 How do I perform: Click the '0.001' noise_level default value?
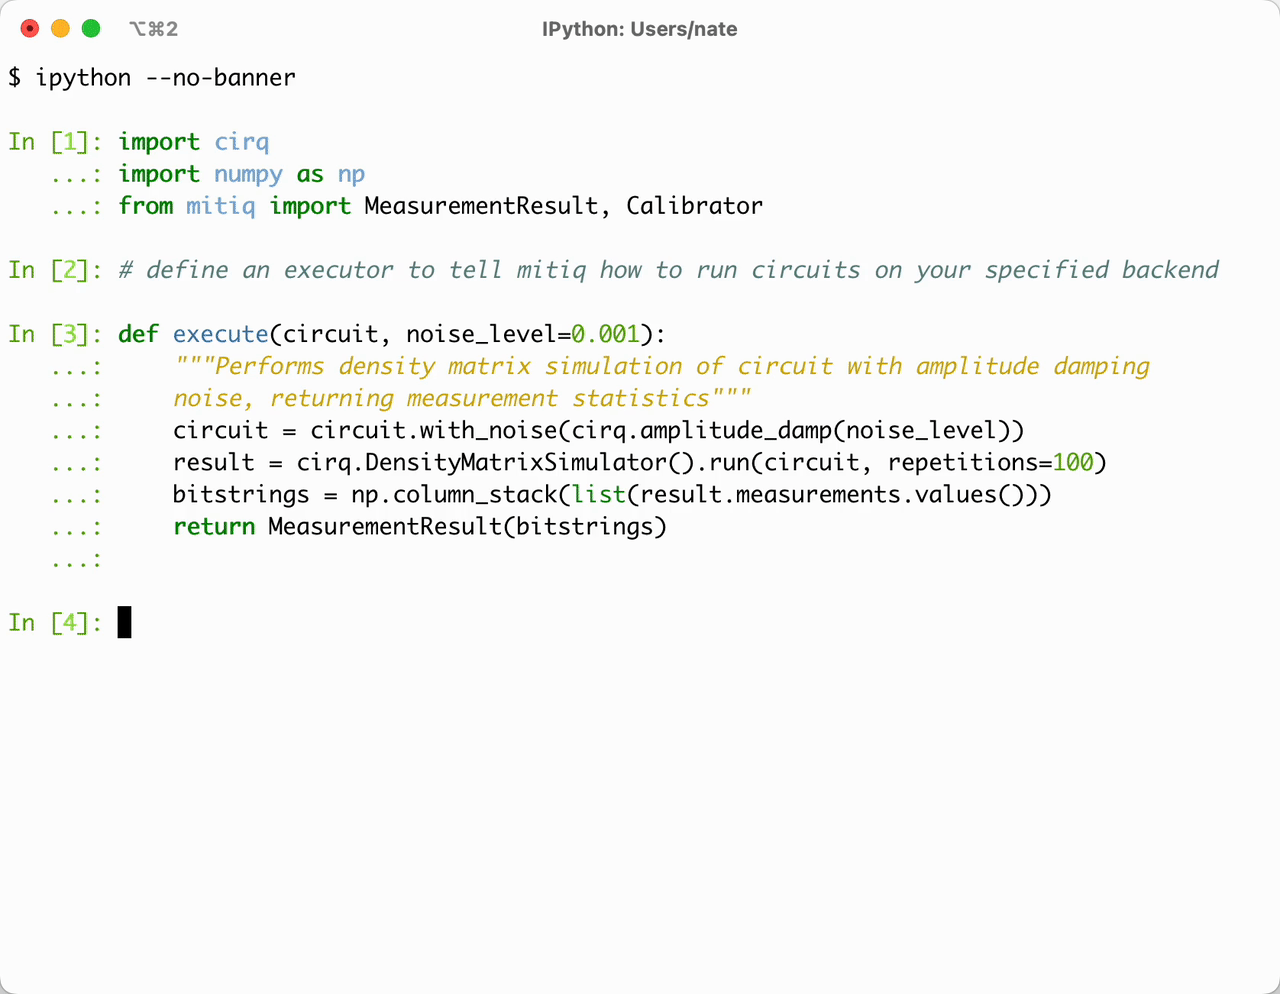pos(605,334)
